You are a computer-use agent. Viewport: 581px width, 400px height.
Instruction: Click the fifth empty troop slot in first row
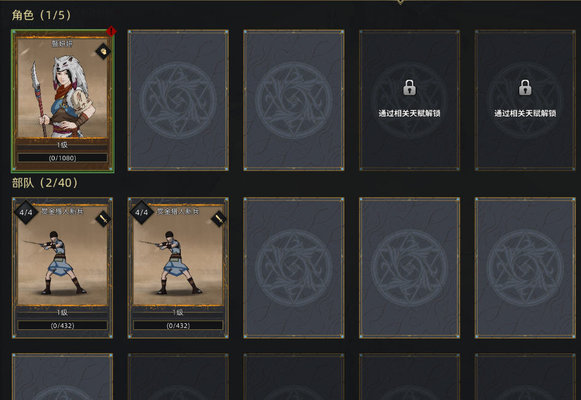click(525, 268)
